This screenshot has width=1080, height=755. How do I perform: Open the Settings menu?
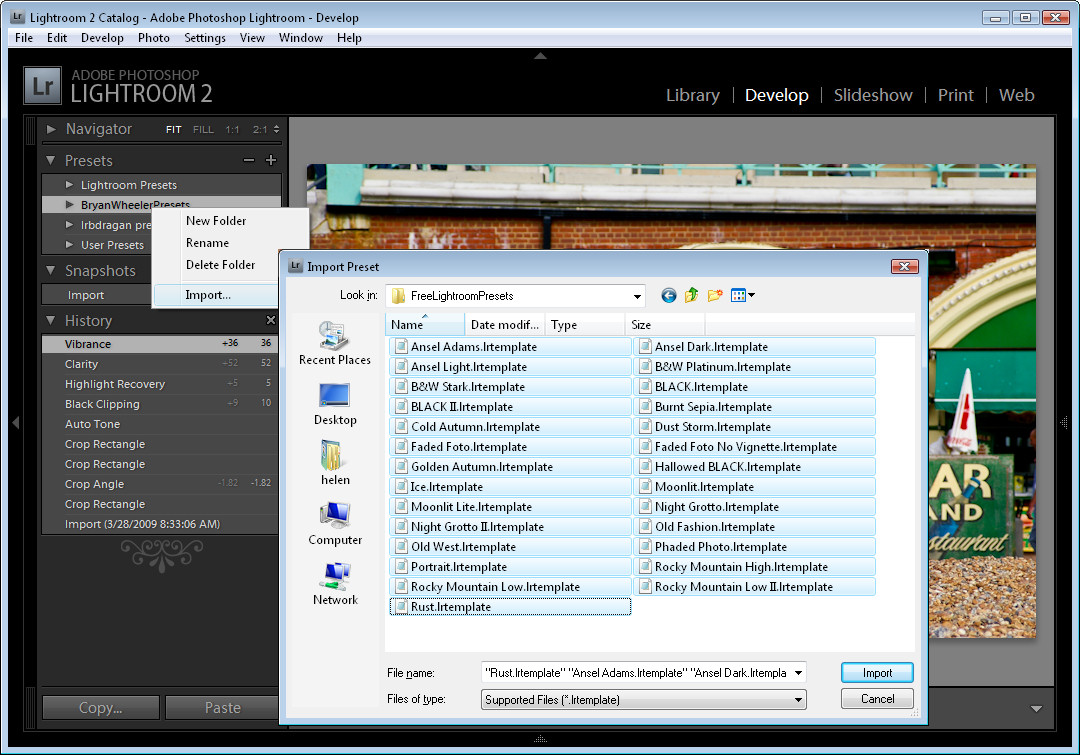205,38
